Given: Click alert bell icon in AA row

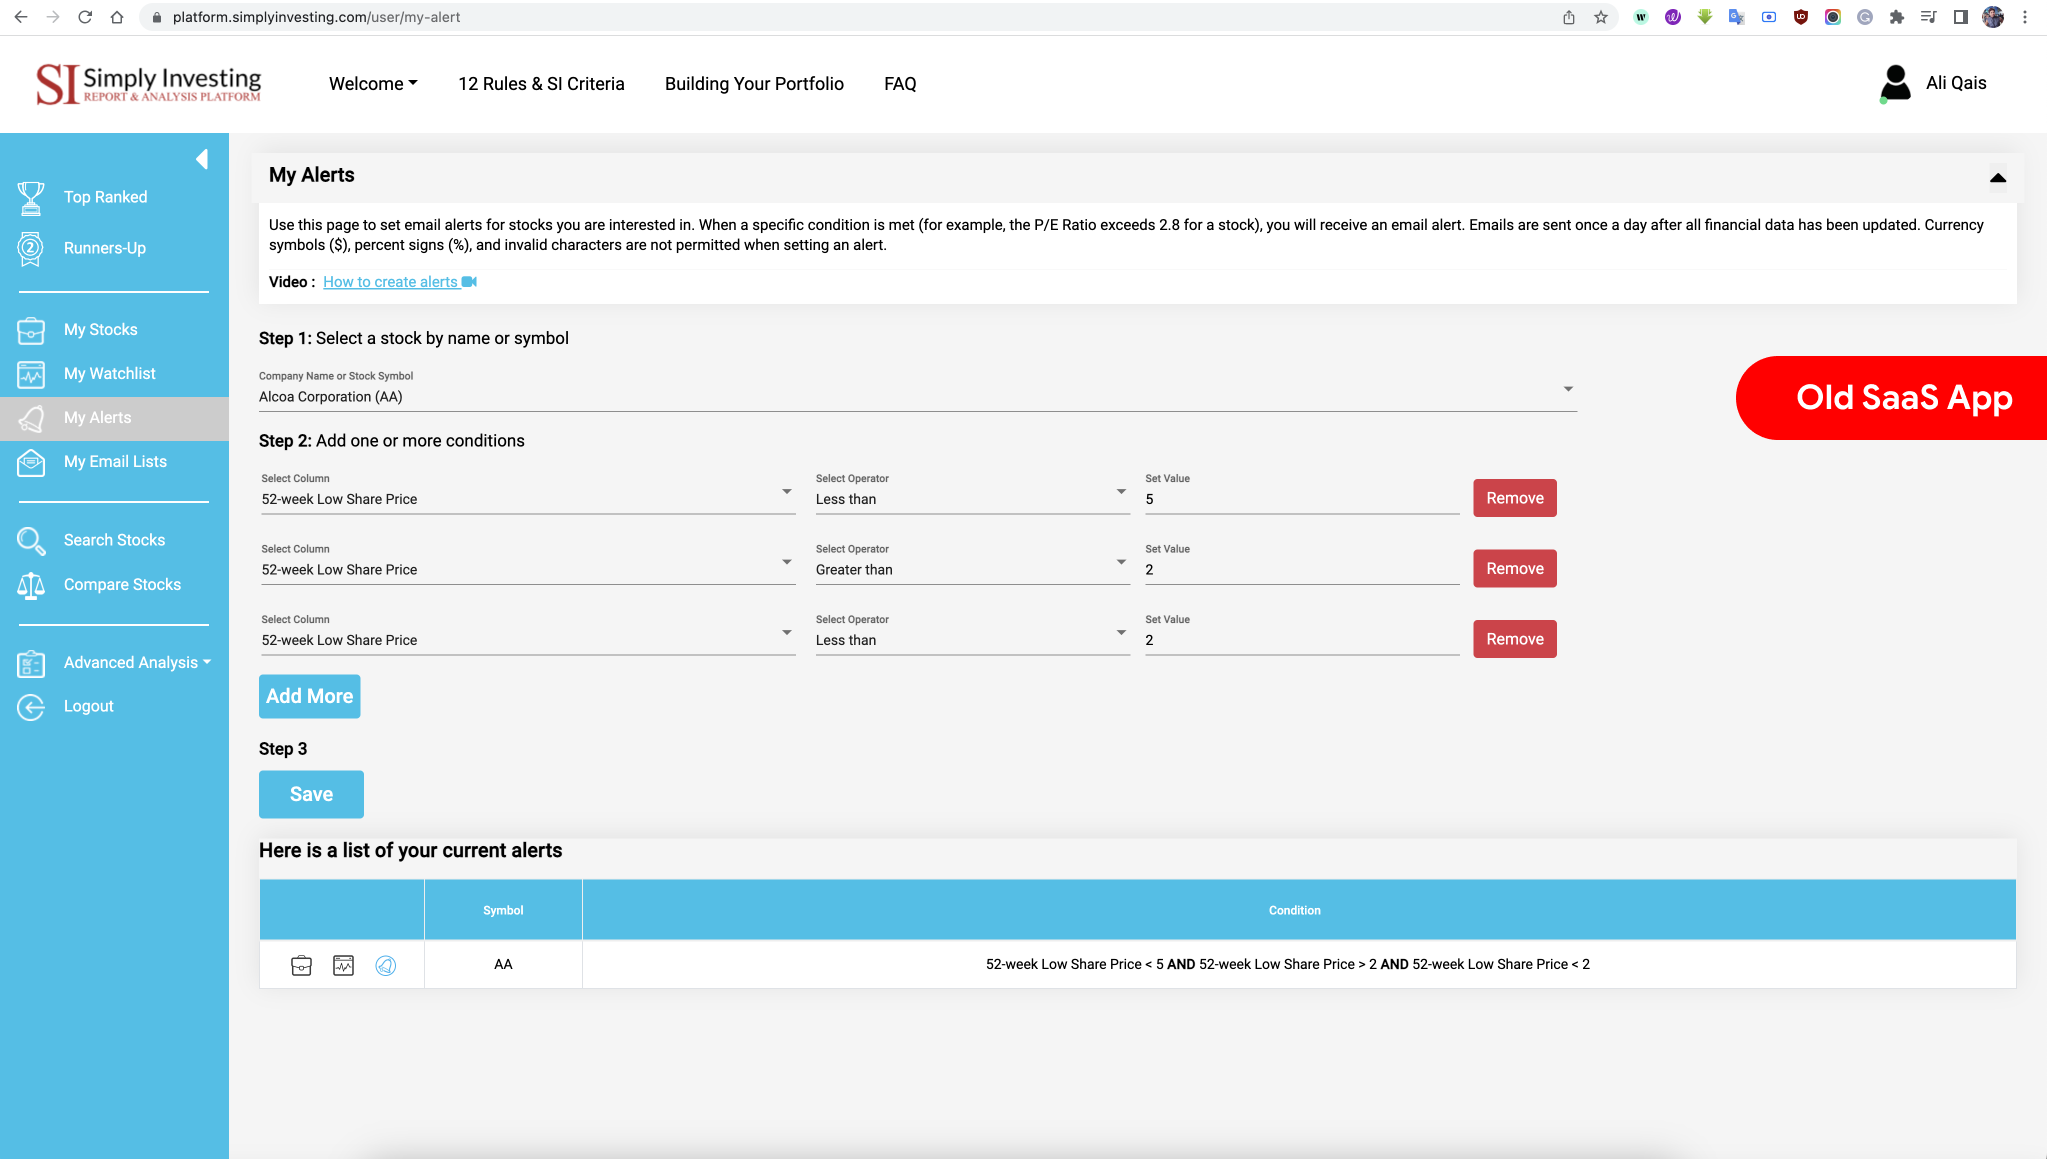Looking at the screenshot, I should (x=385, y=965).
